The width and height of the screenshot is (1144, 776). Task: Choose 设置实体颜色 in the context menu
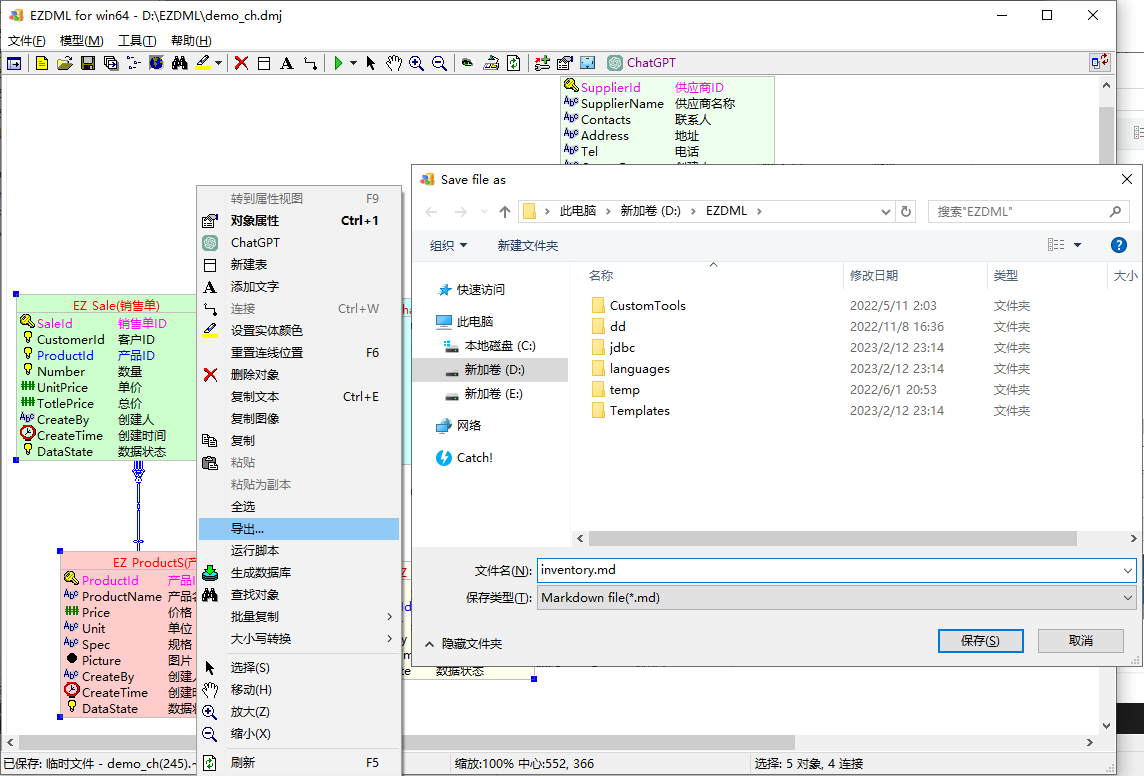tap(299, 331)
